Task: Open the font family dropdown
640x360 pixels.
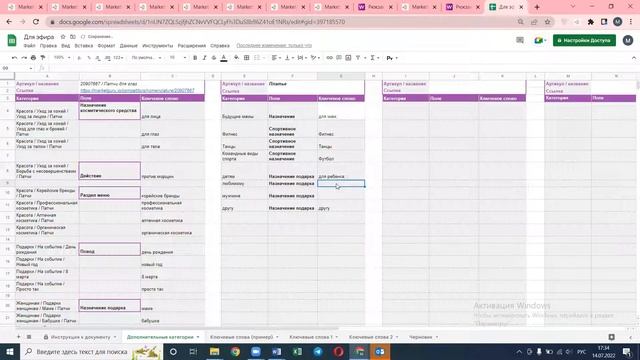Action: [x=147, y=58]
